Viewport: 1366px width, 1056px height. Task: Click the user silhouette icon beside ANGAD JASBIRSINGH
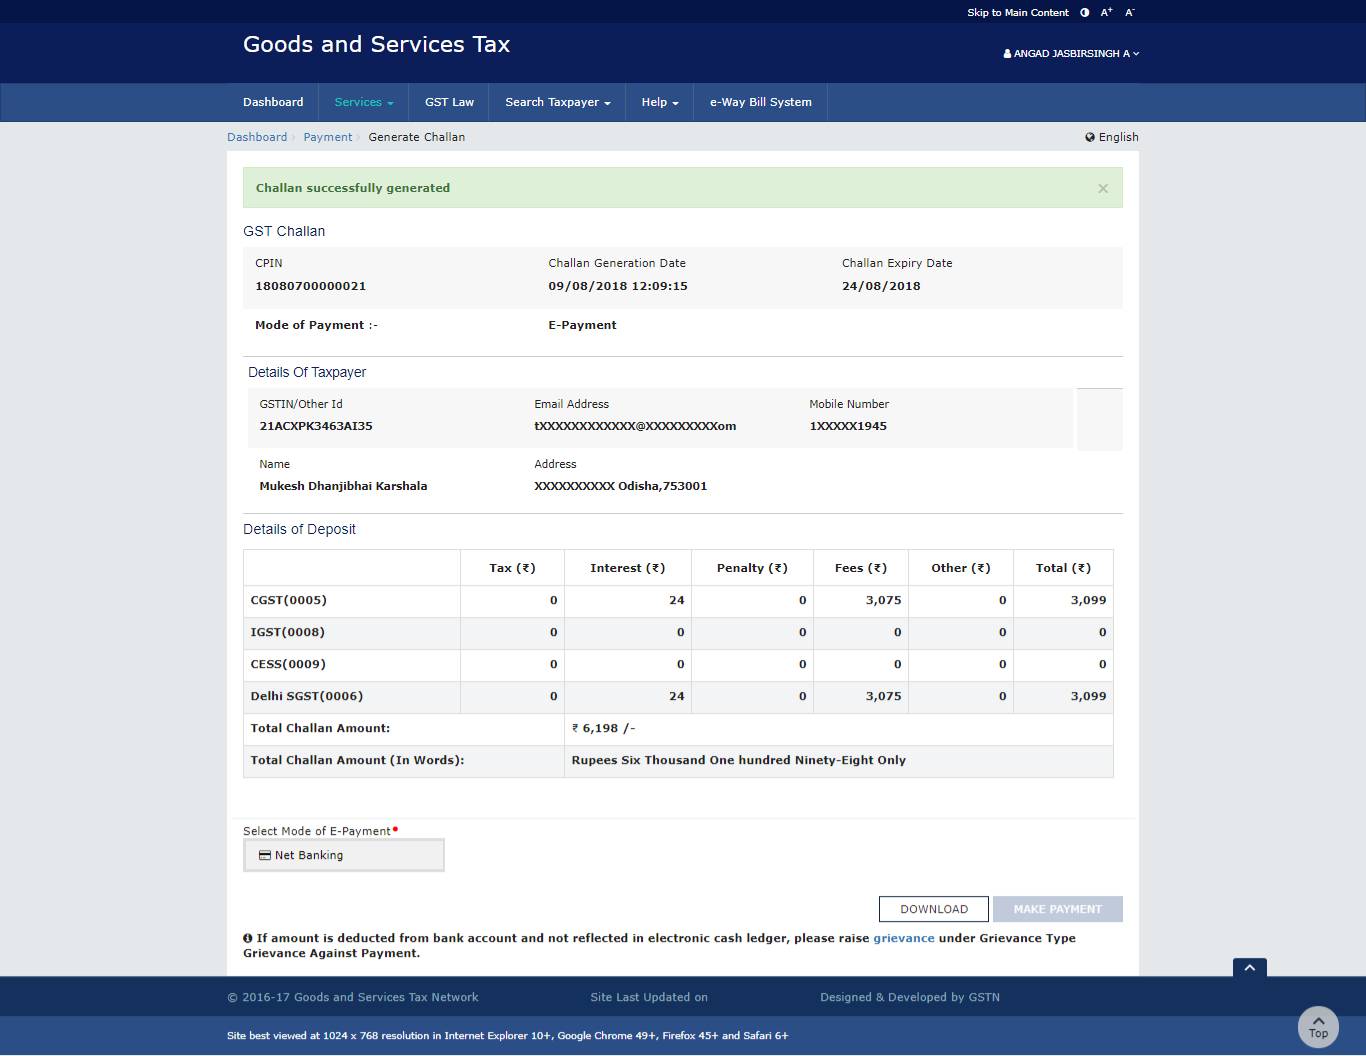click(x=1005, y=54)
